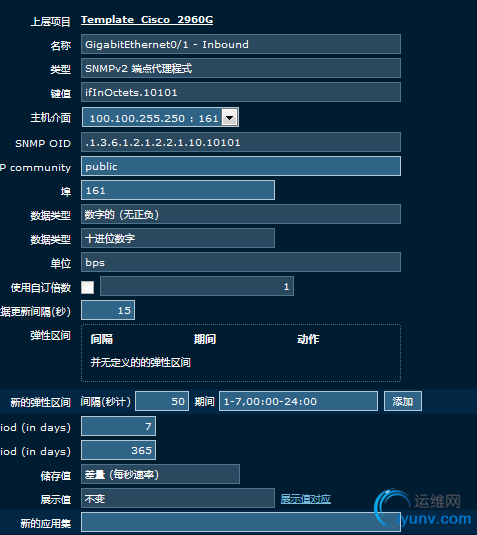Image resolution: width=477 pixels, height=535 pixels.
Task: Click the days field showing 7
Action: [x=118, y=426]
